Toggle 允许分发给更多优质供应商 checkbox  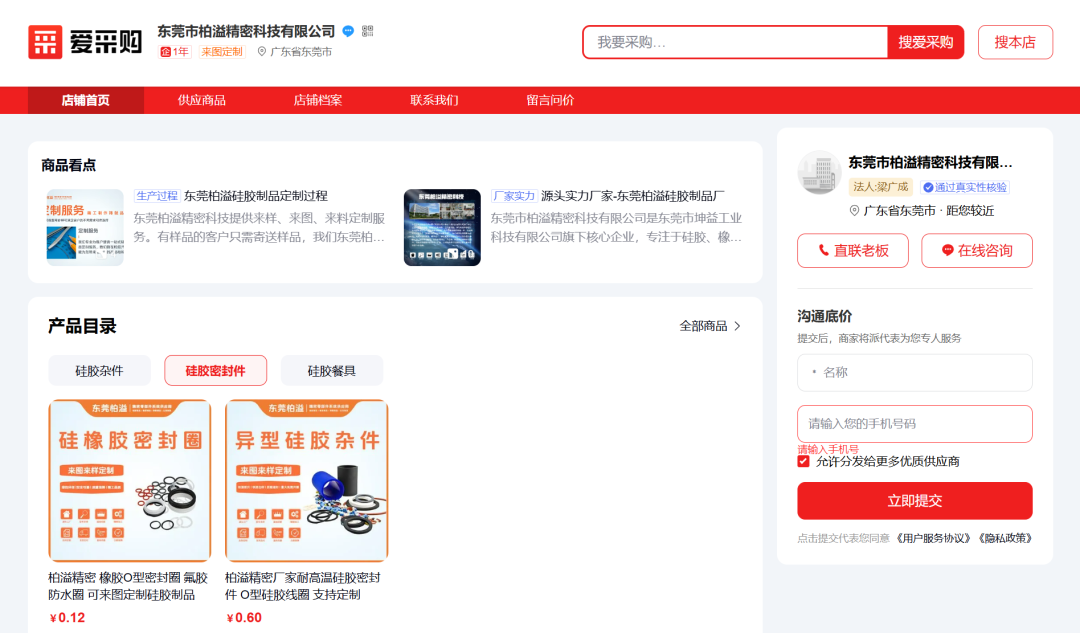click(x=804, y=461)
